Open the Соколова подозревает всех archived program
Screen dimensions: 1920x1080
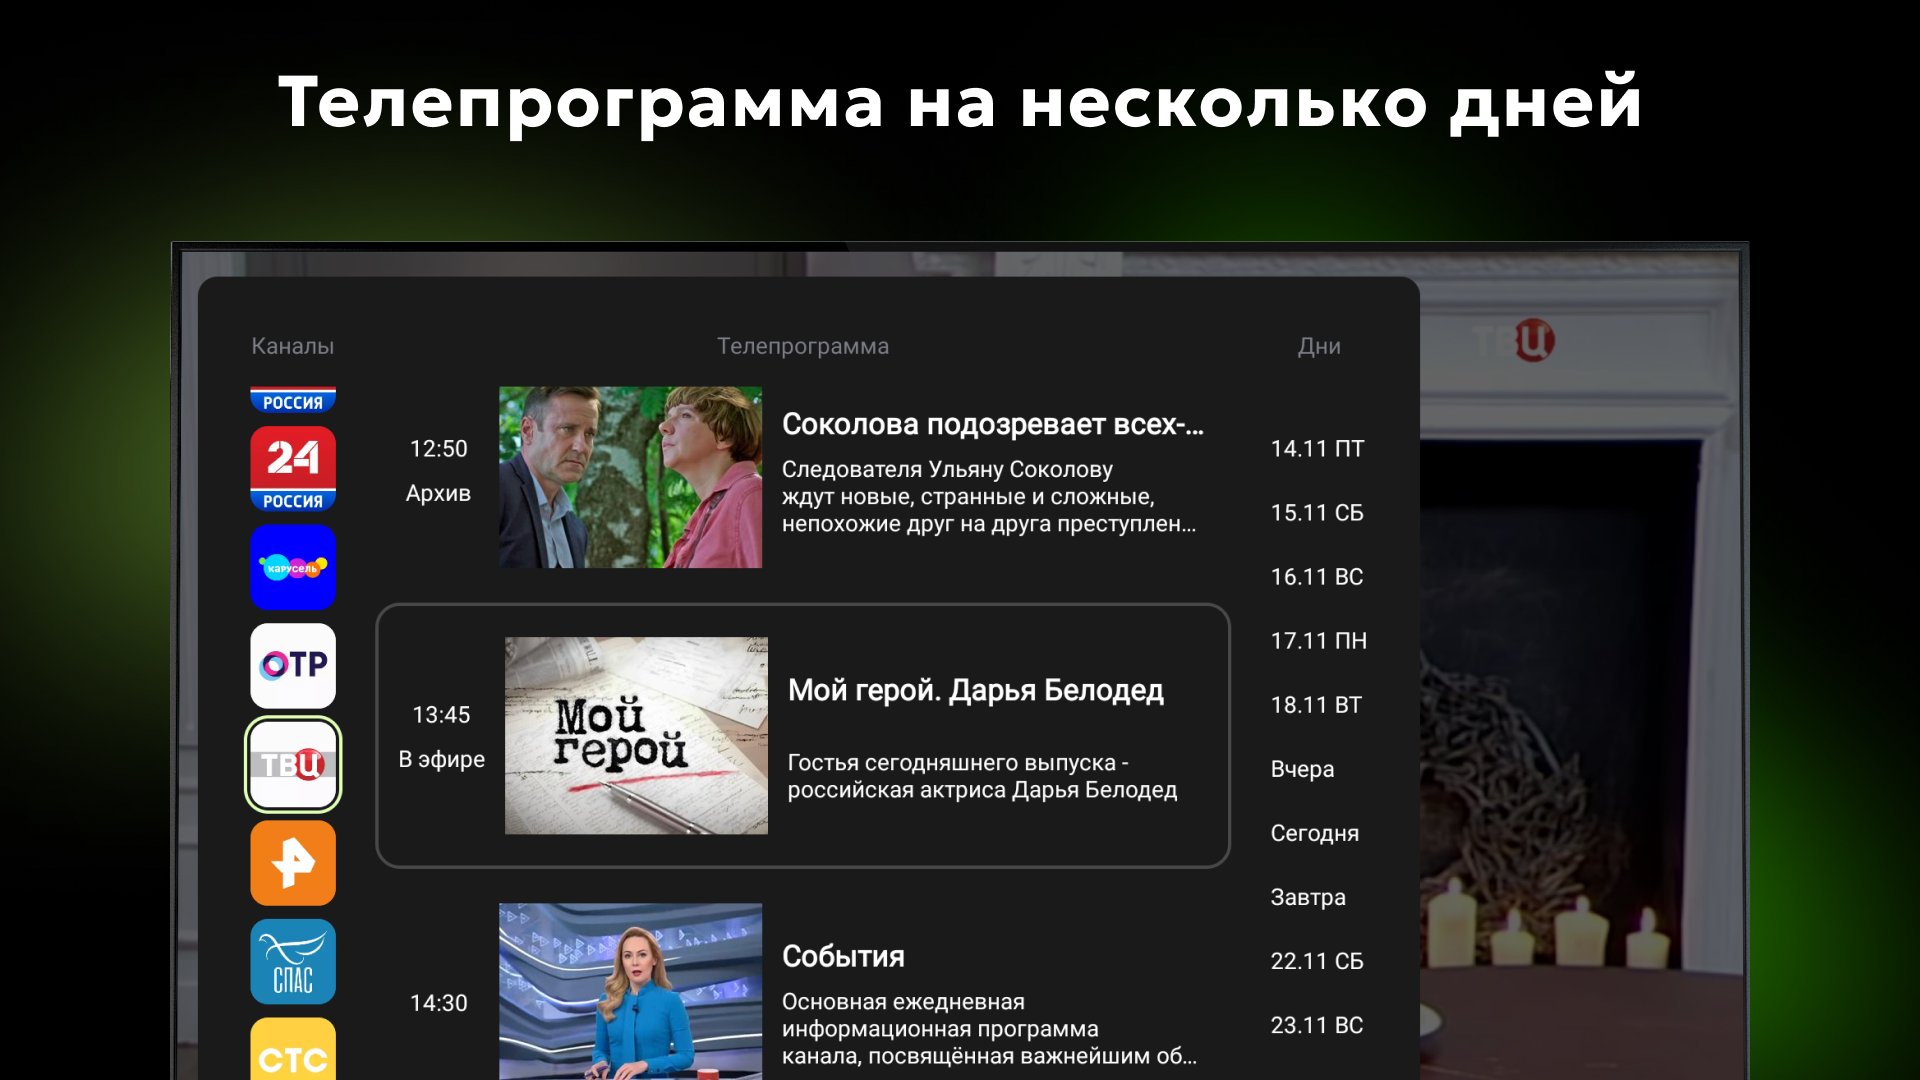[x=630, y=477]
